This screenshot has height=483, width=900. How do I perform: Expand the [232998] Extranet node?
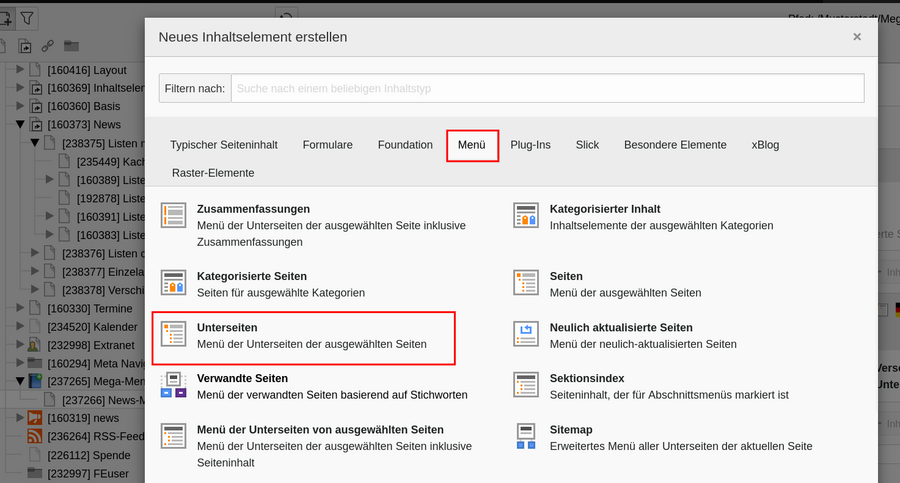tap(20, 345)
